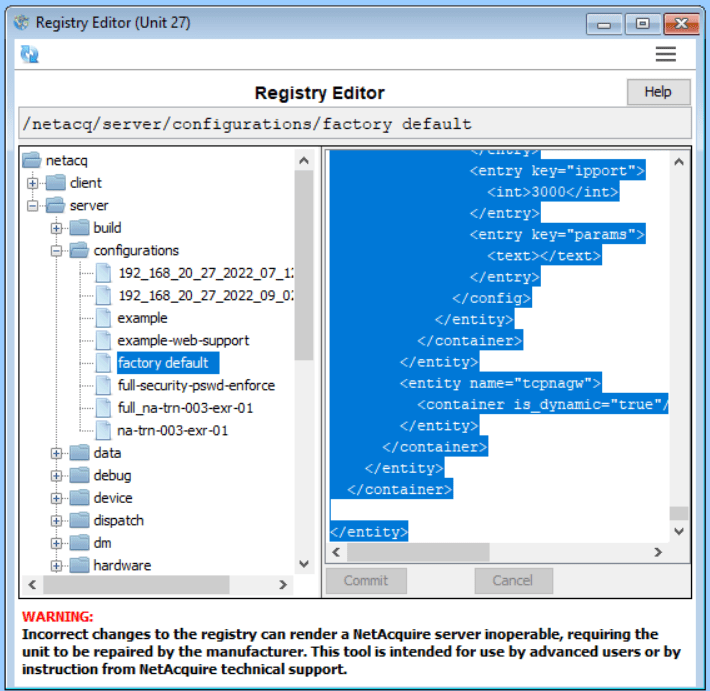Image resolution: width=710 pixels, height=691 pixels.
Task: Click the client folder icon
Action: [x=56, y=183]
